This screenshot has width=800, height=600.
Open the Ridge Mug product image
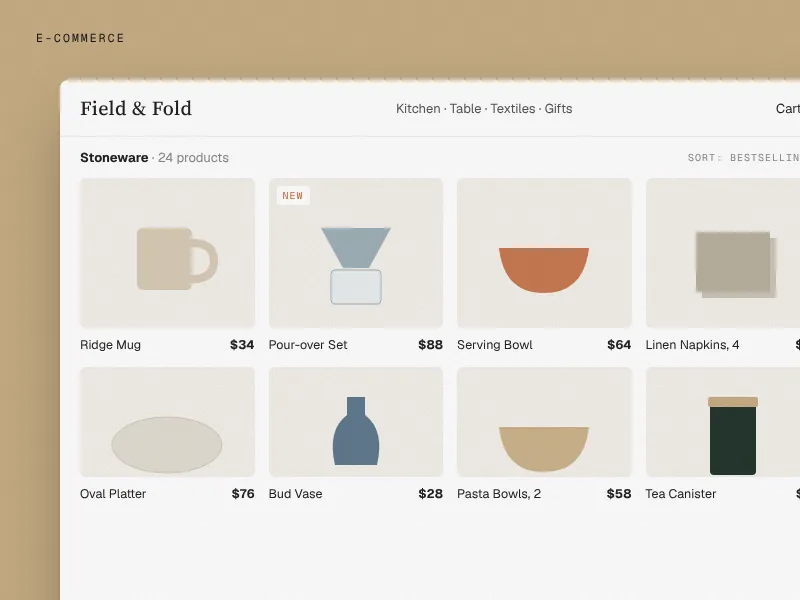[x=167, y=253]
